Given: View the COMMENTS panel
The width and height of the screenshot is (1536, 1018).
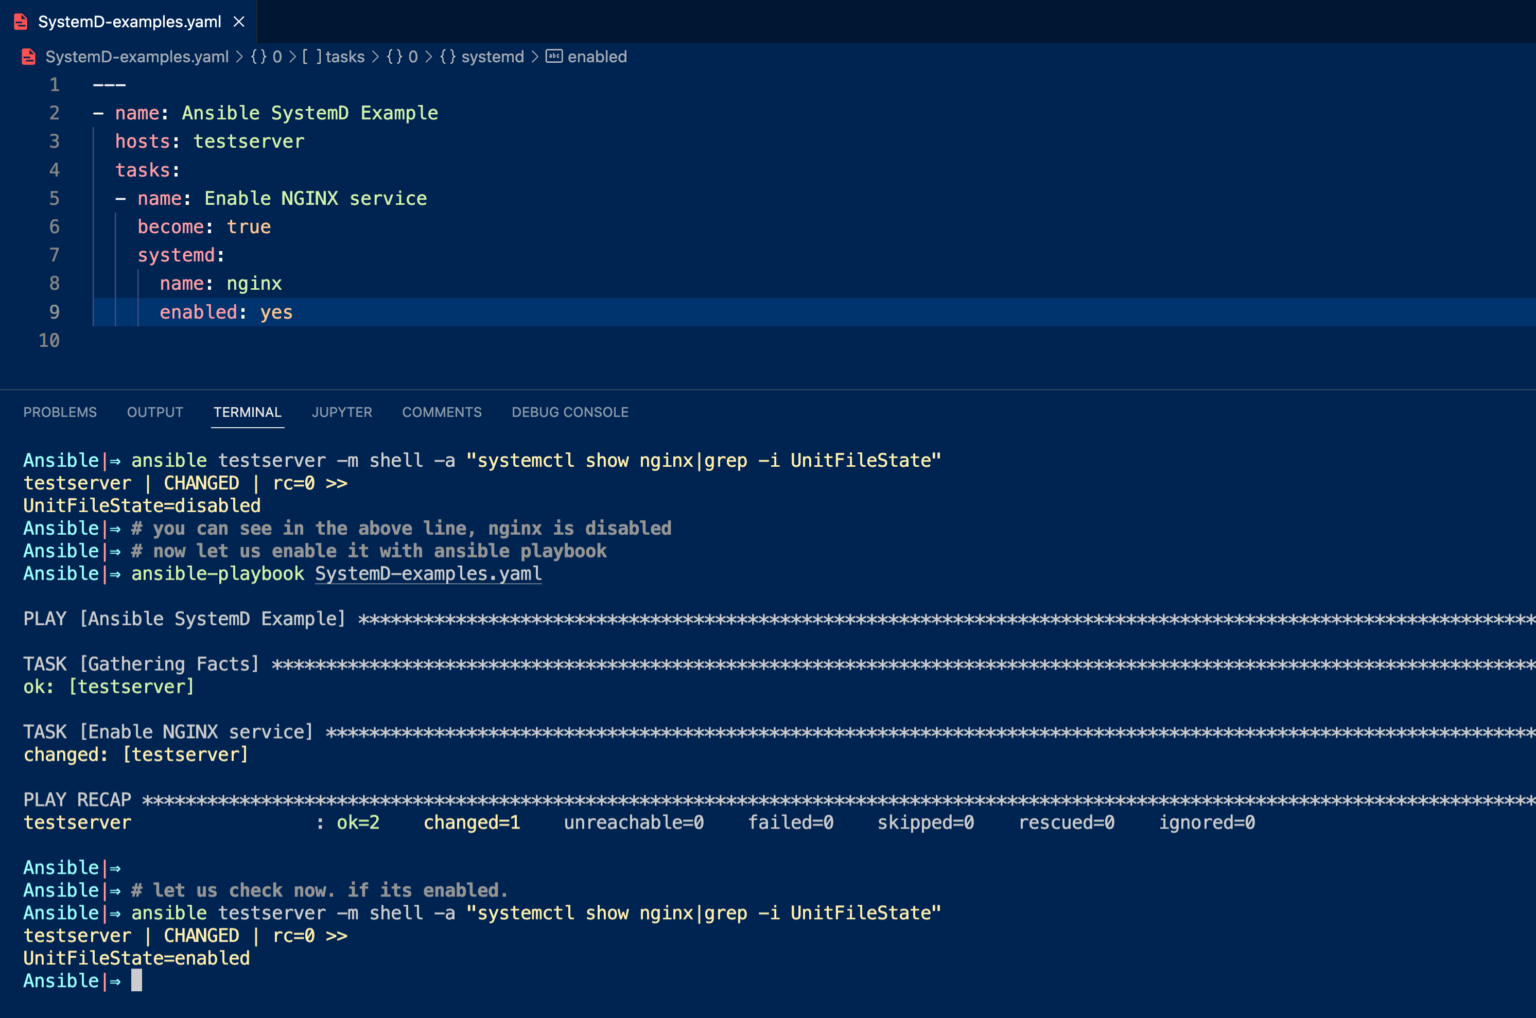Looking at the screenshot, I should click(441, 412).
